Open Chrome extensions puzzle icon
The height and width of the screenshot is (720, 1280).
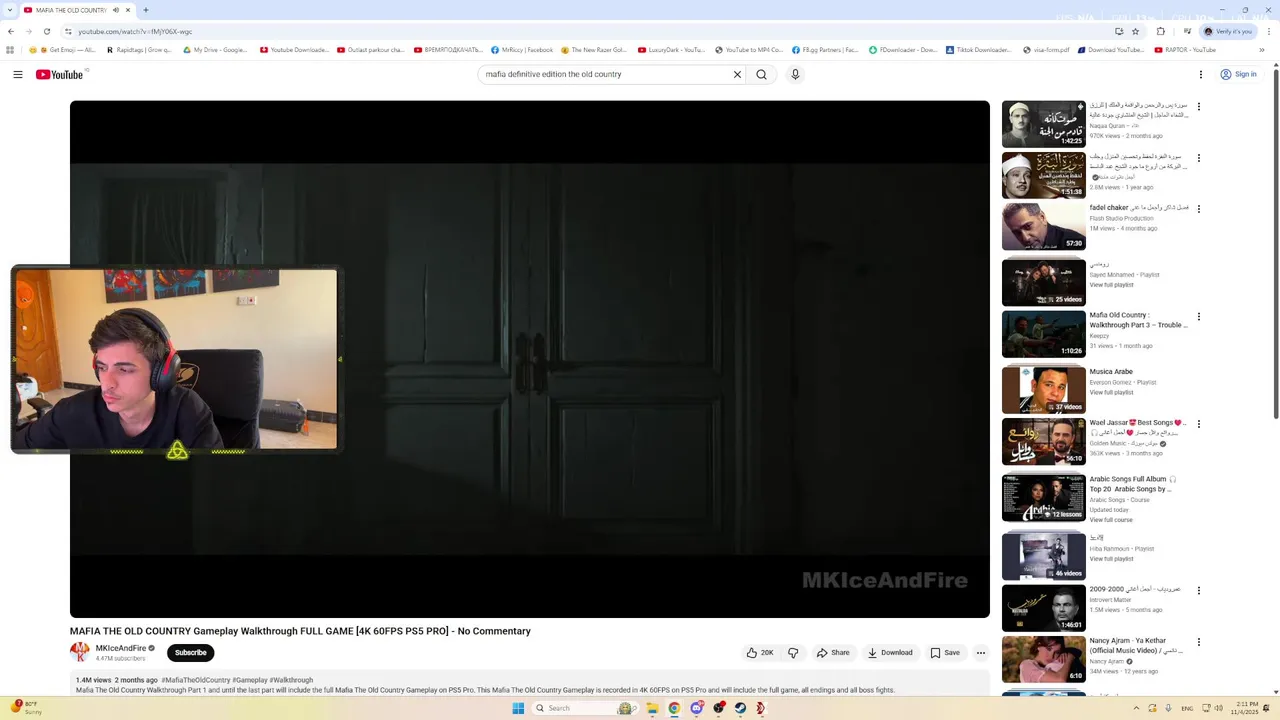[1161, 31]
